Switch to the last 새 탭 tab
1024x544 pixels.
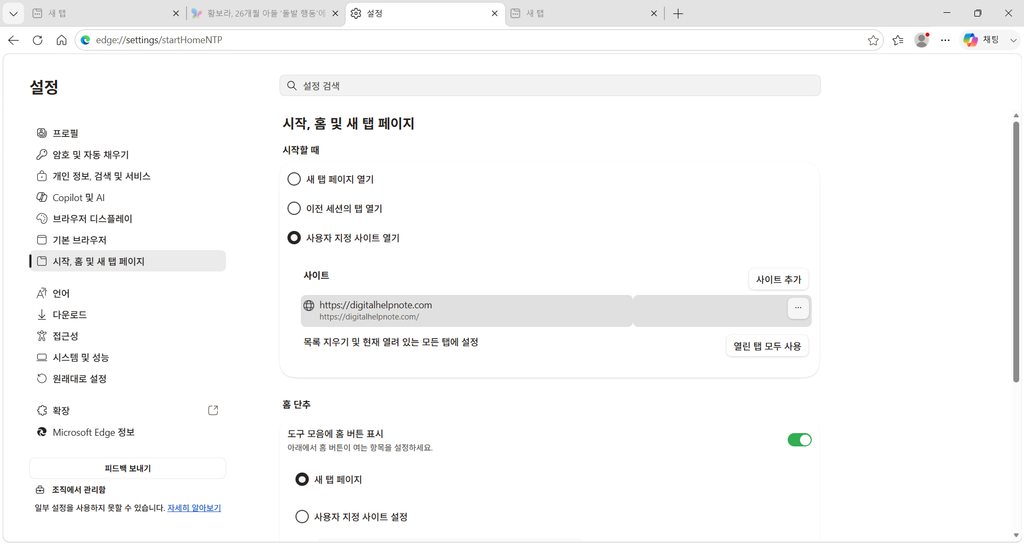tap(584, 13)
